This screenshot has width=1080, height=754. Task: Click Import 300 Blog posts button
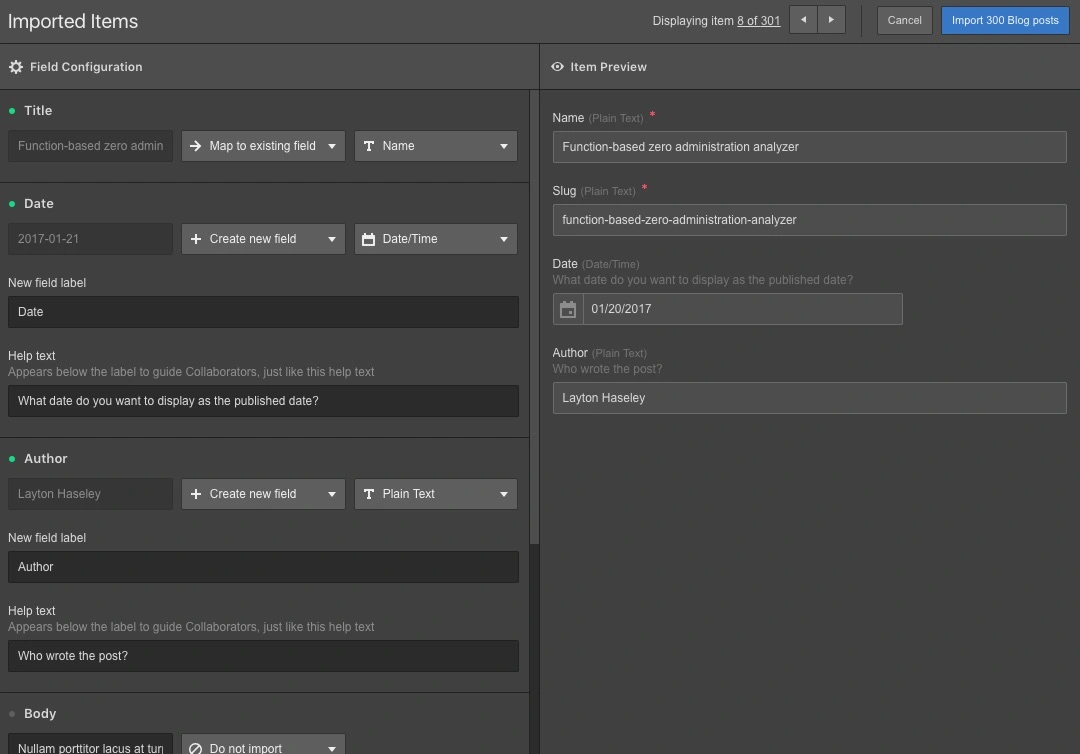click(x=1005, y=20)
